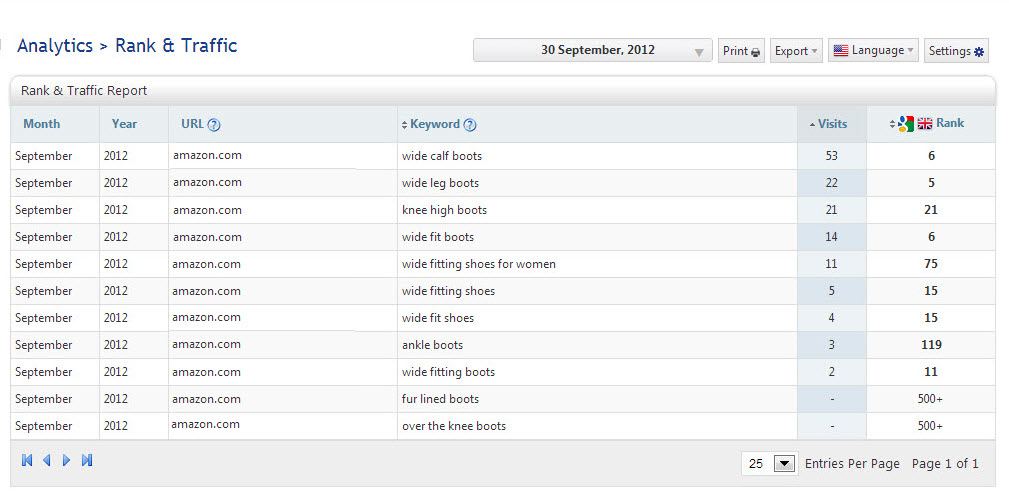Viewport: 1009px width, 491px height.
Task: Sort the table by Keyword column
Action: 434,124
